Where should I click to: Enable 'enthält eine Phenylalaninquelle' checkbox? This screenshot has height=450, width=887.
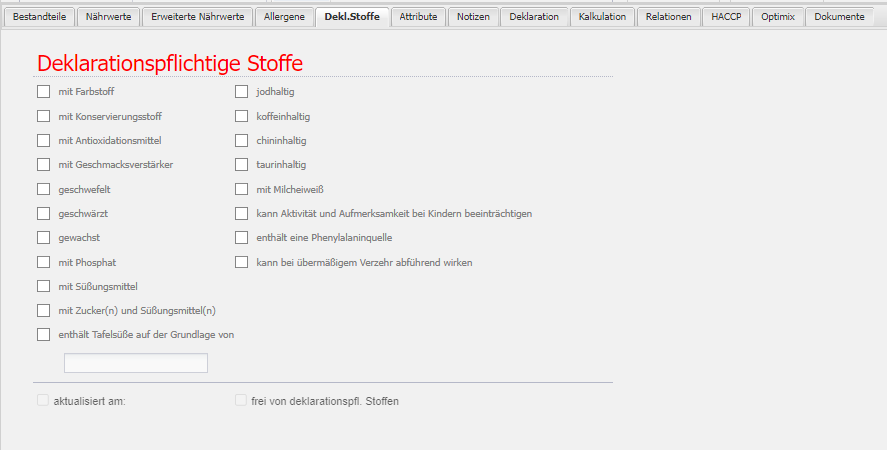pyautogui.click(x=241, y=238)
